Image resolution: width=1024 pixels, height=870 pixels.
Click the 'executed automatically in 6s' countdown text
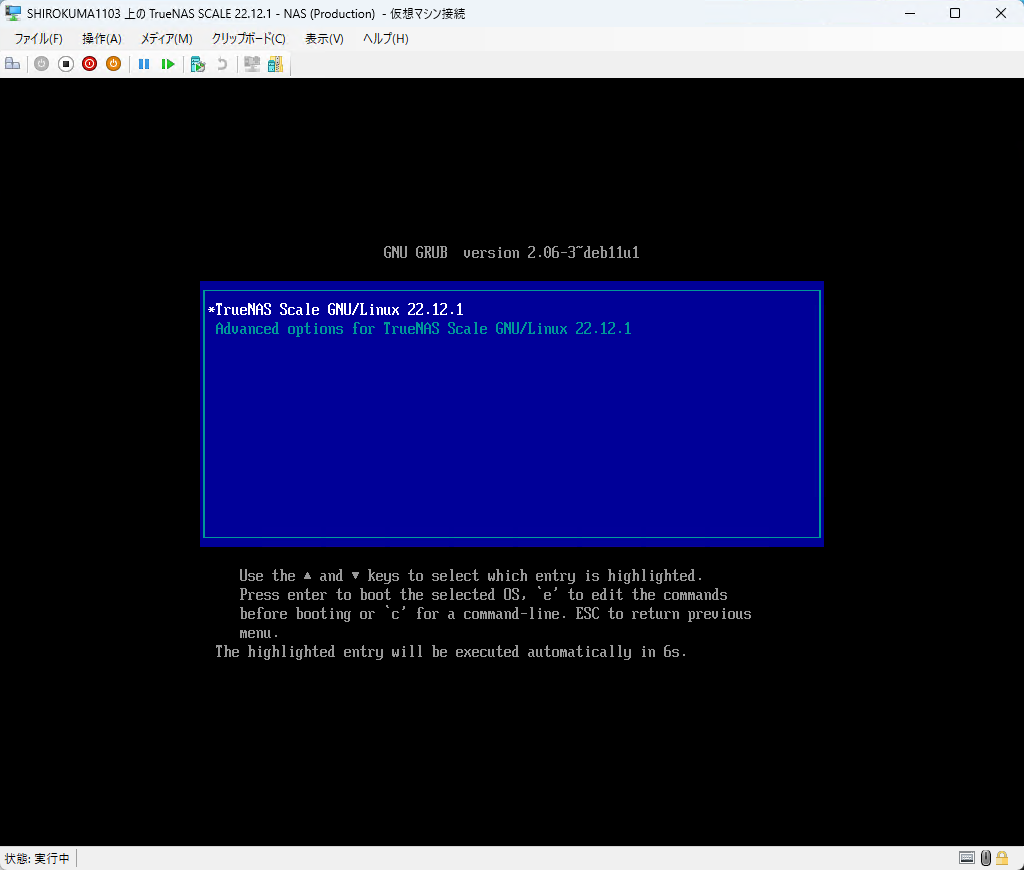[x=571, y=652]
